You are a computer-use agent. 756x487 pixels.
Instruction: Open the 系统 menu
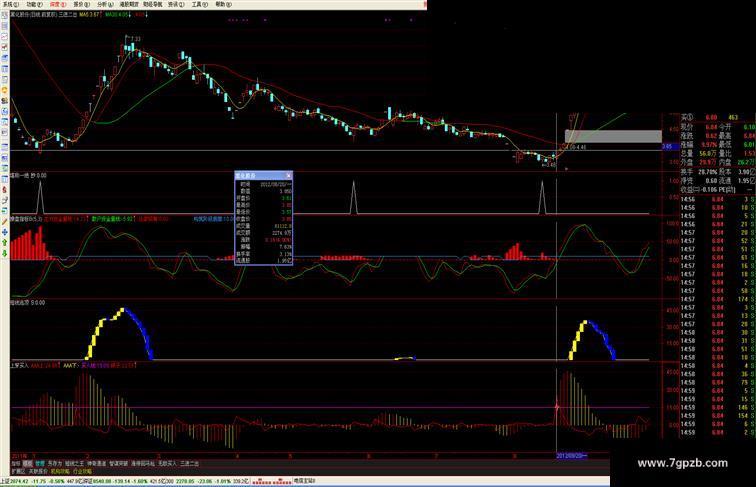click(x=11, y=4)
